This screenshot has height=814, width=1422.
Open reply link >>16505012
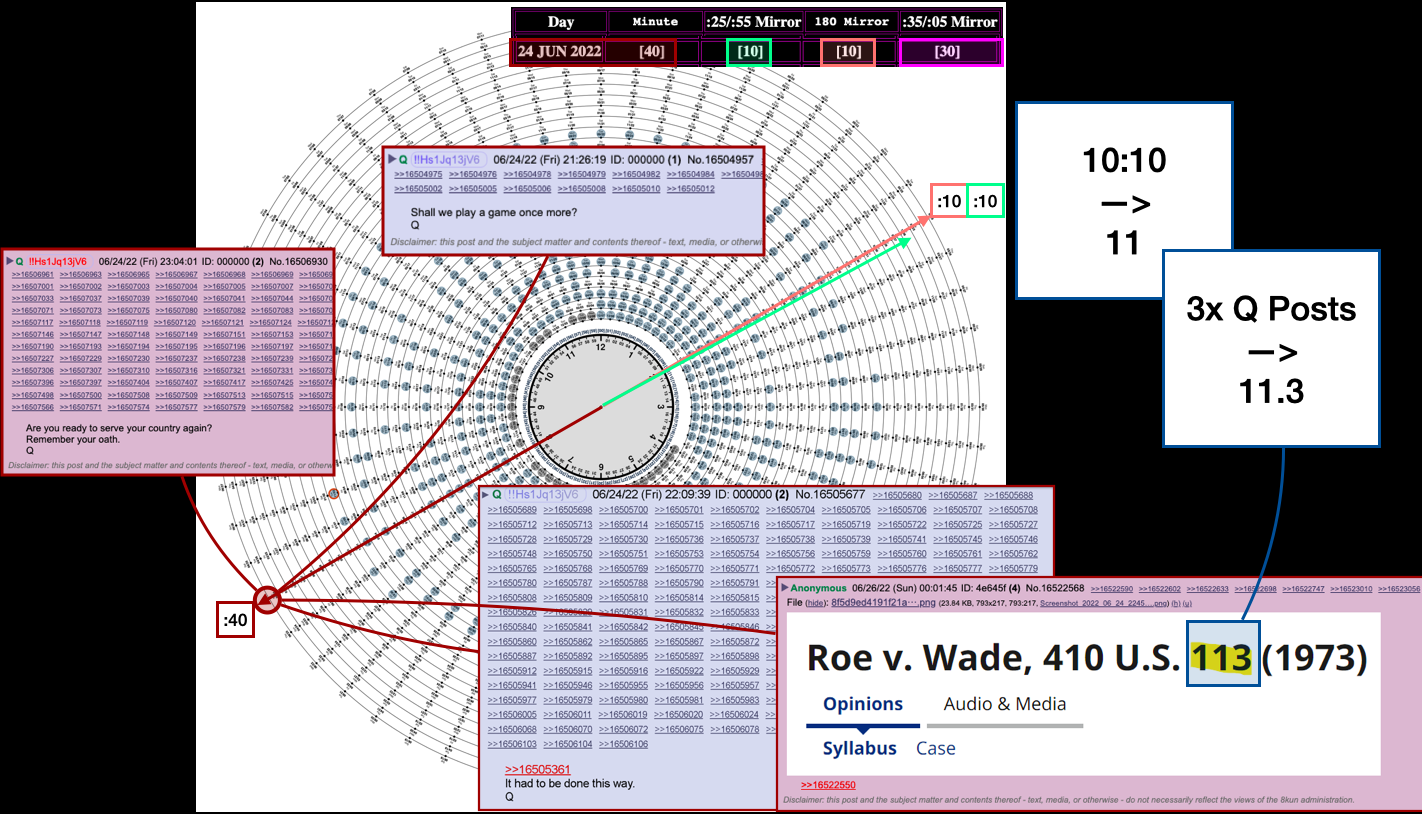click(x=690, y=188)
